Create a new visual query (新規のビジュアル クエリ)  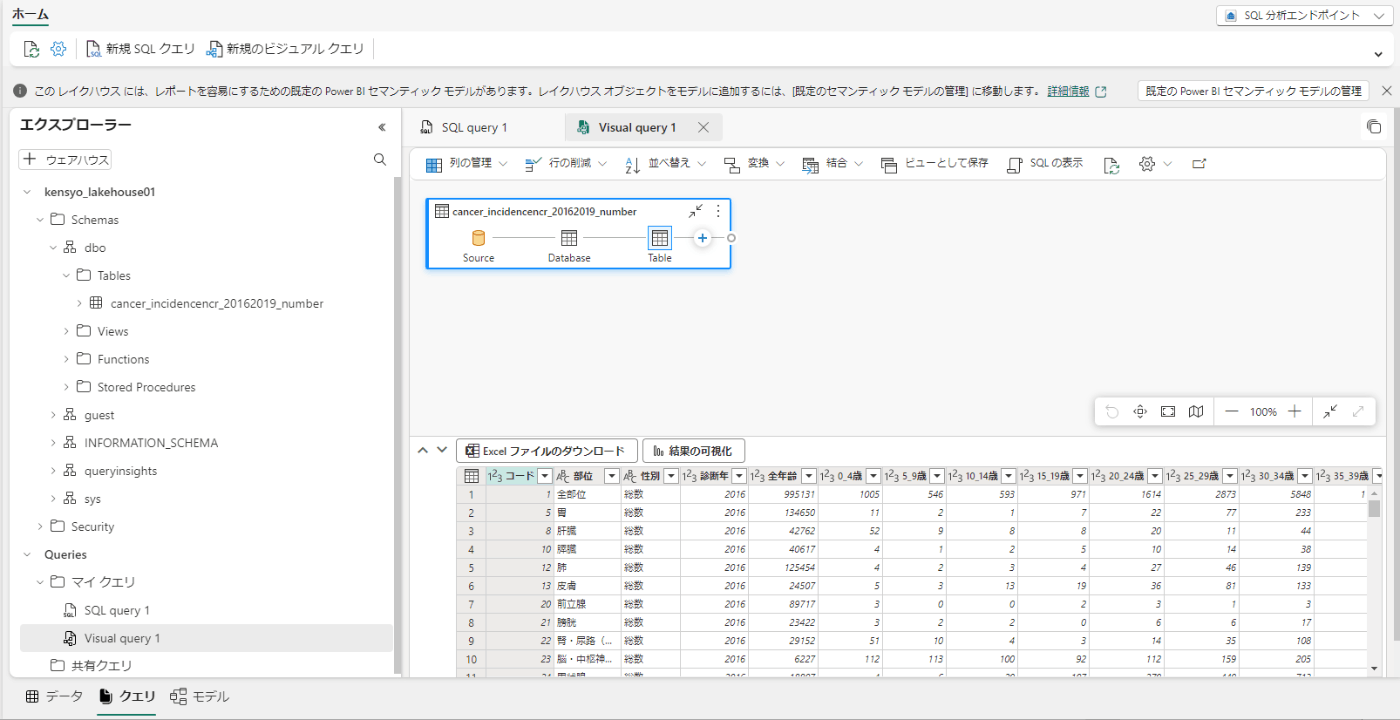pos(285,48)
